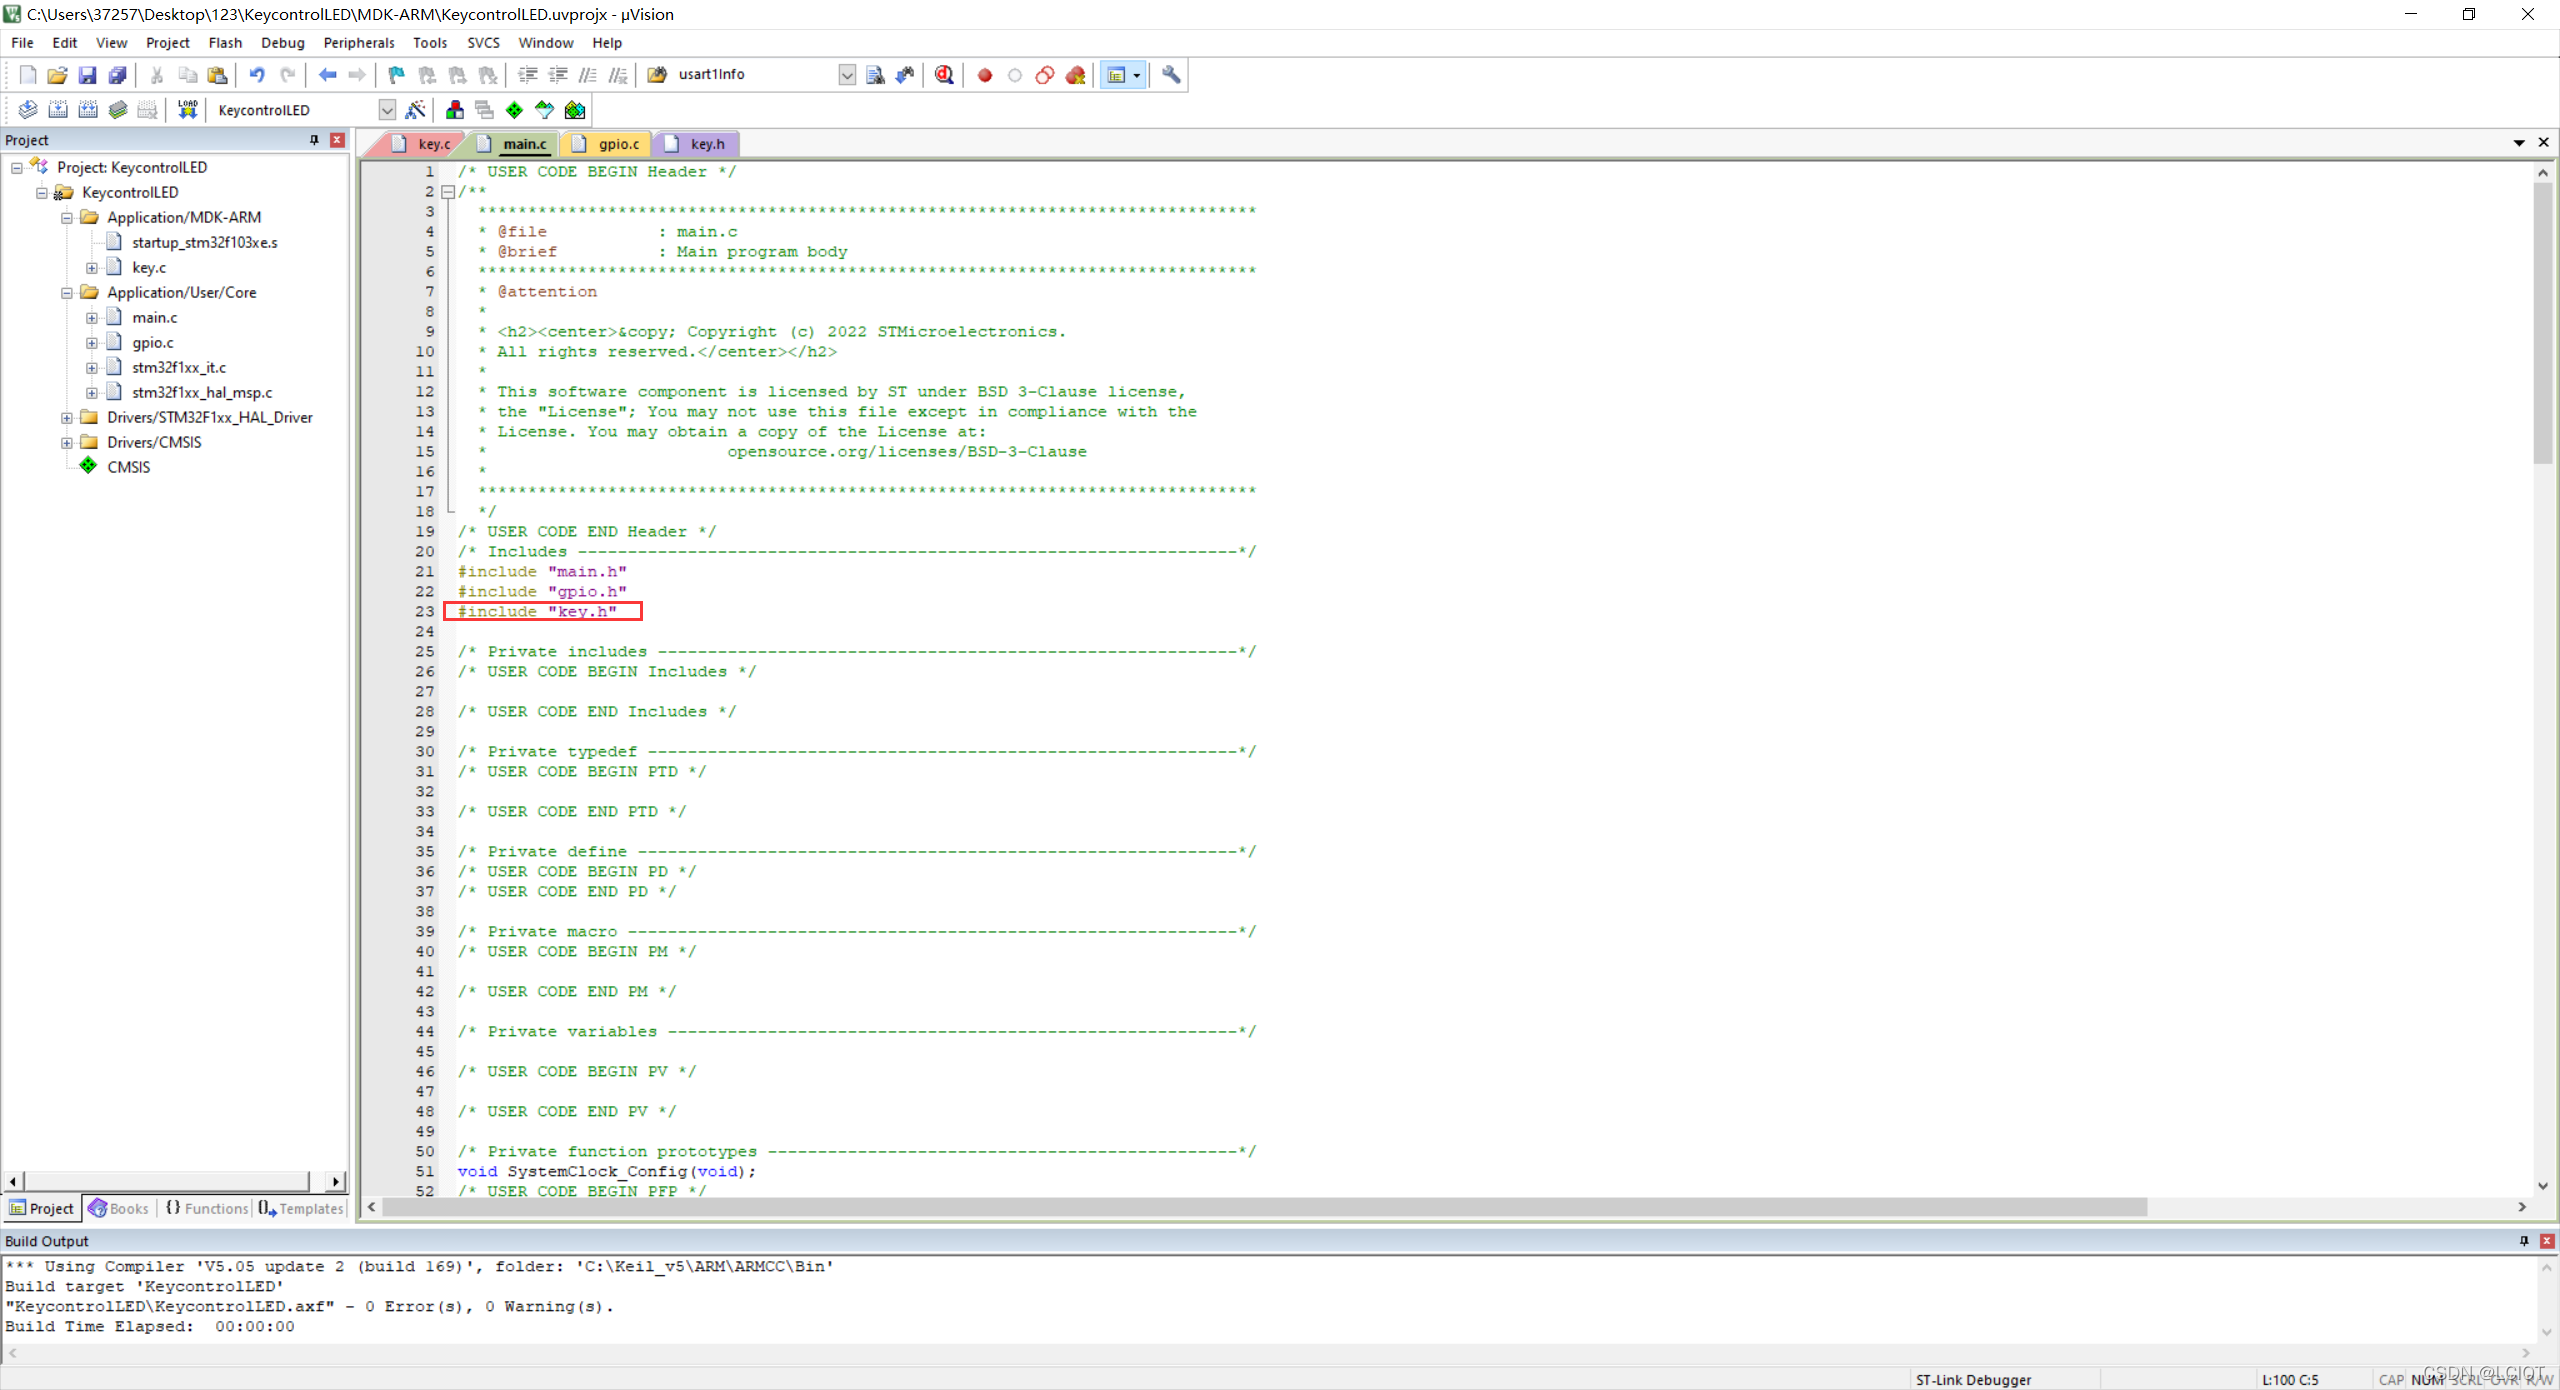Viewport: 2560px width, 1390px height.
Task: Open the Flash menu
Action: (225, 43)
